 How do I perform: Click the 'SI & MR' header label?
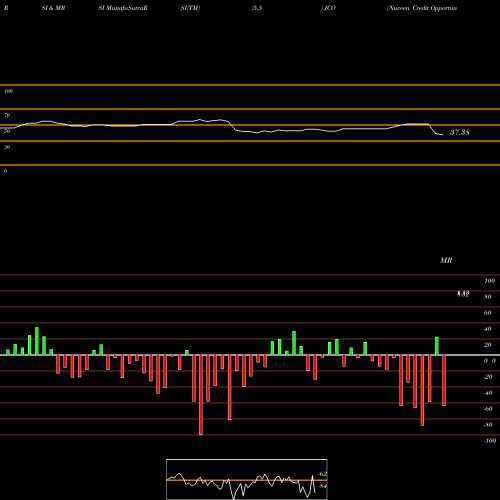tap(53, 8)
